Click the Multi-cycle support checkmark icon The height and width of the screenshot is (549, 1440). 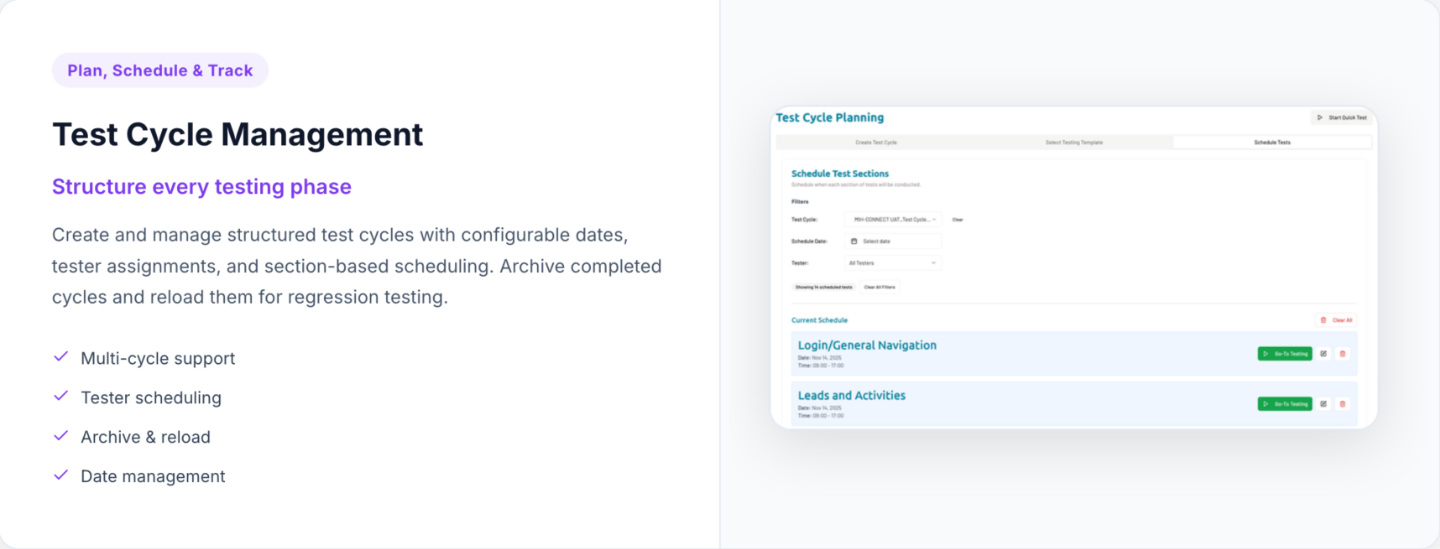(61, 357)
